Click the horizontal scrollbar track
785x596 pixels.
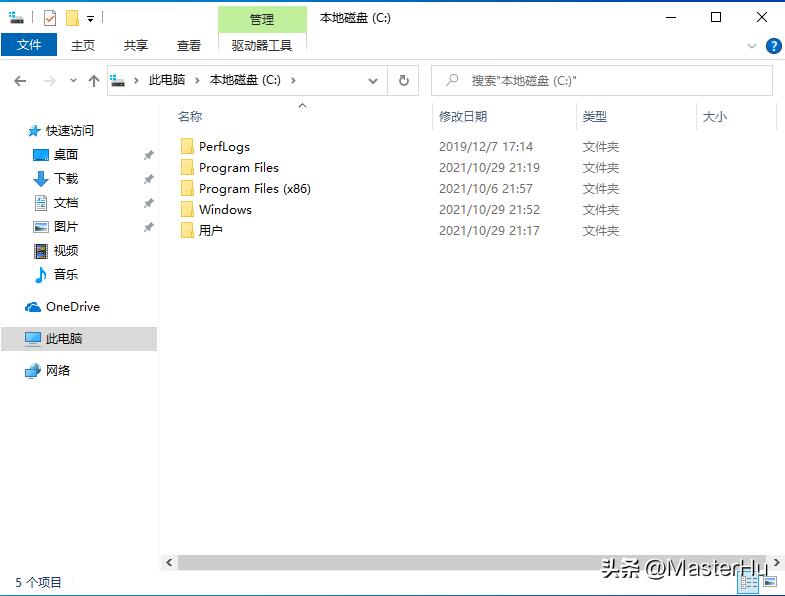point(471,562)
